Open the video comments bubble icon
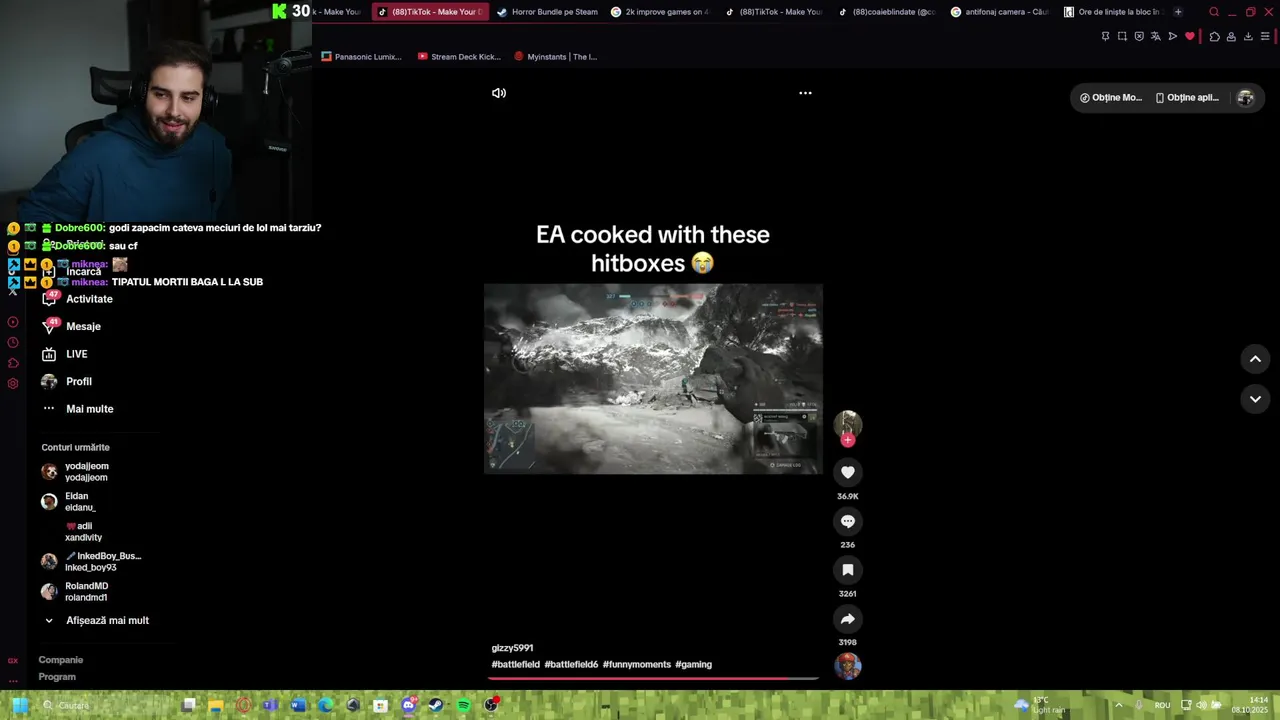This screenshot has width=1280, height=720. click(x=847, y=521)
